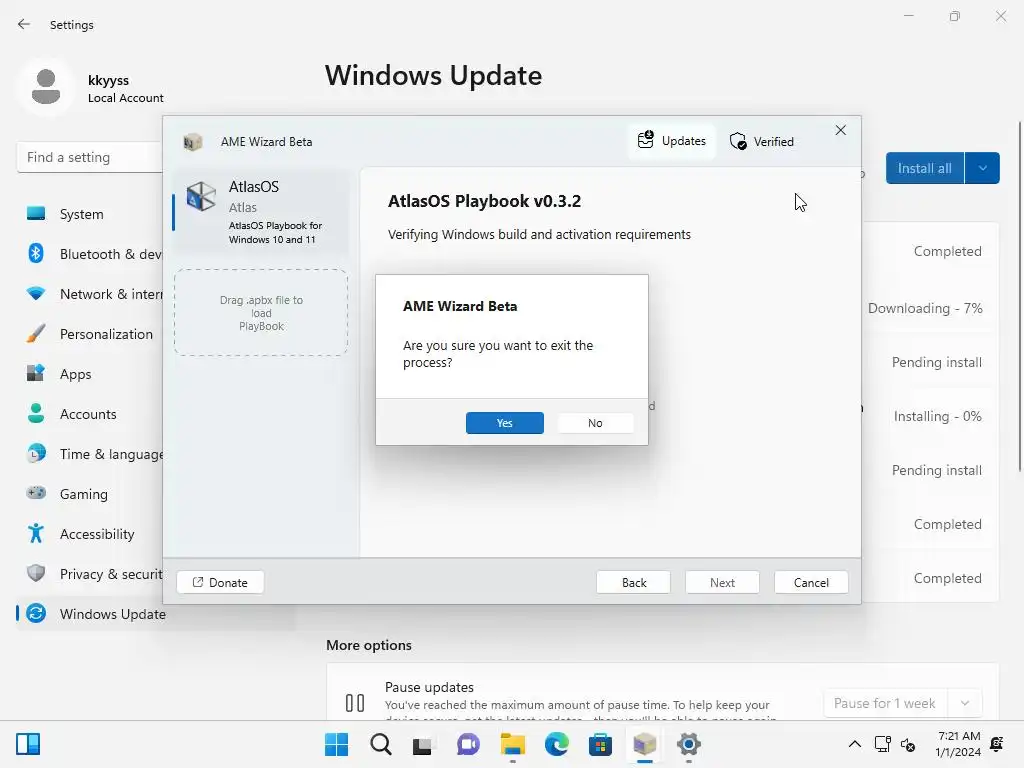The image size is (1024, 768).
Task: Open Bluetooth & devices settings
Action: (91, 254)
